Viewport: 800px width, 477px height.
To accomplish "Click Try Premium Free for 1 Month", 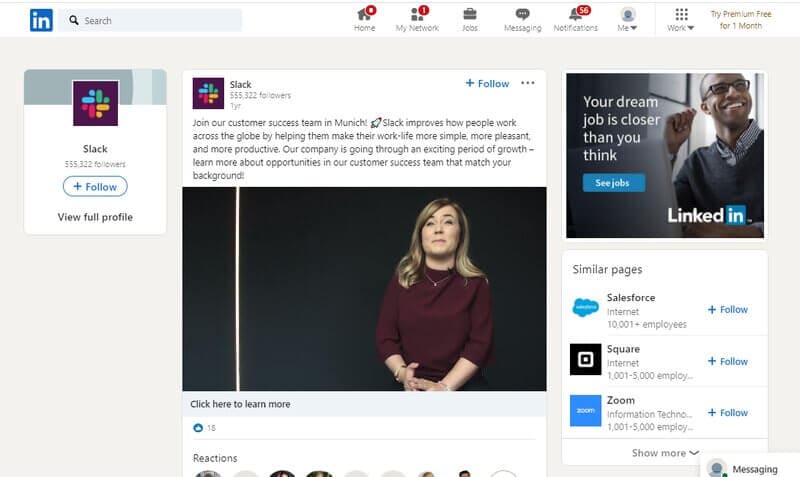I will 741,20.
